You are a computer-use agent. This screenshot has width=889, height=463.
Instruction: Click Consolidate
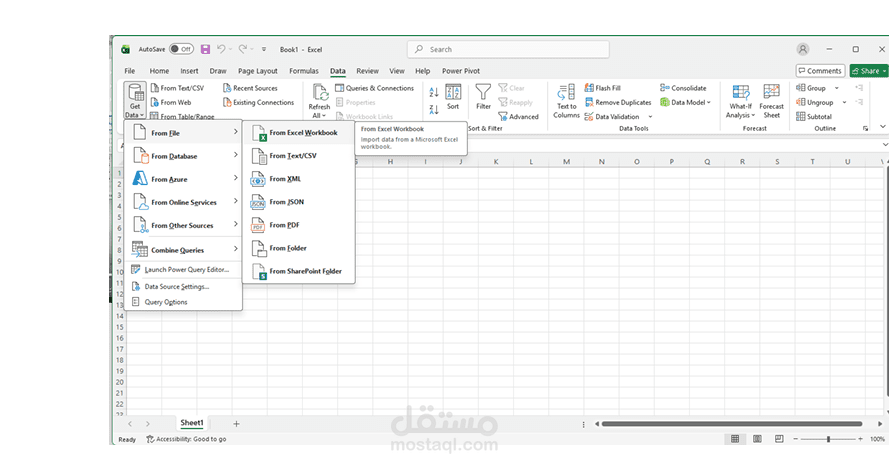point(683,88)
